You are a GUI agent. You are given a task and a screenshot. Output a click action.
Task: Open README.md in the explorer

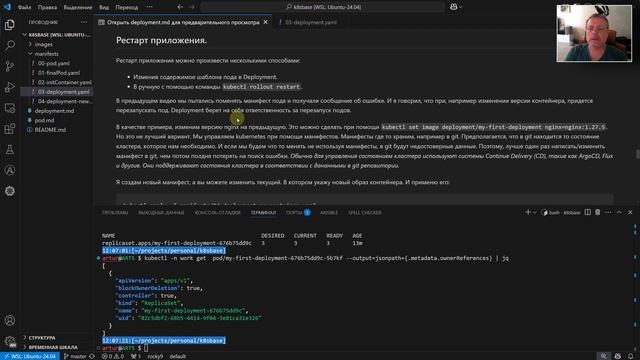pyautogui.click(x=50, y=130)
